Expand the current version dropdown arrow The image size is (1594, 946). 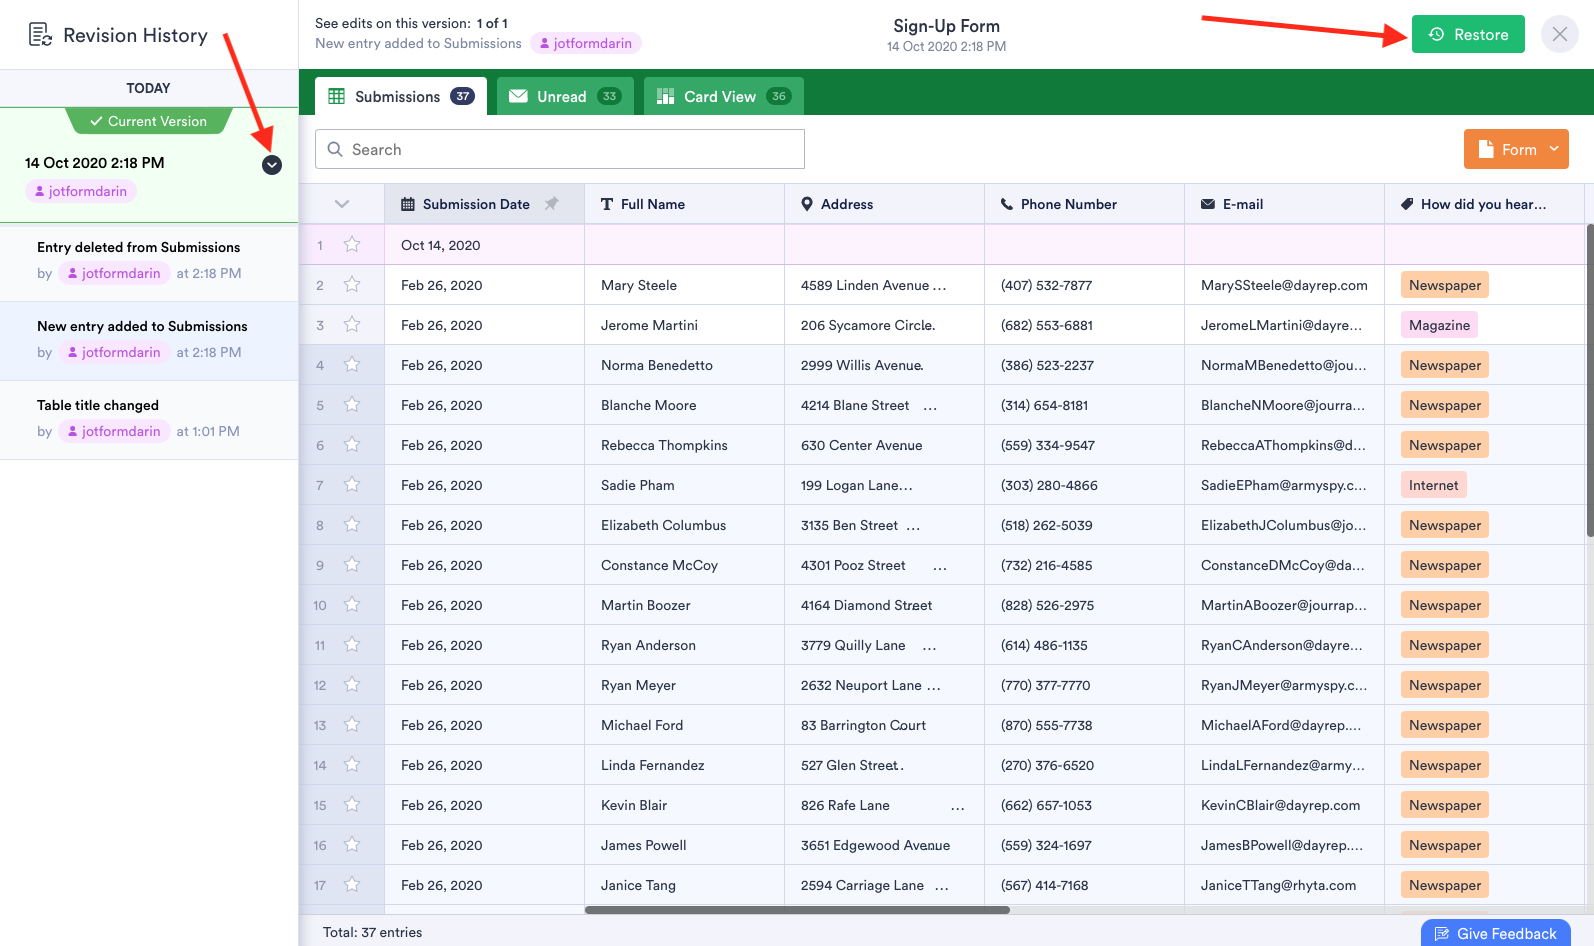272,165
